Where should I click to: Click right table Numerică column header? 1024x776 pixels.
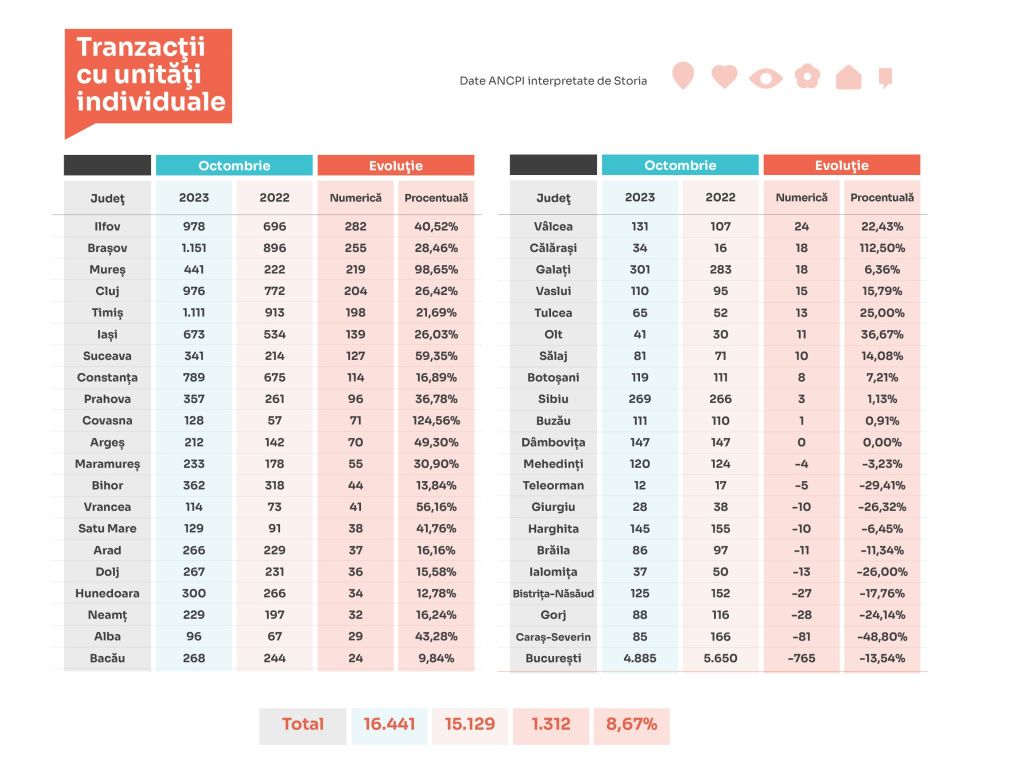801,197
